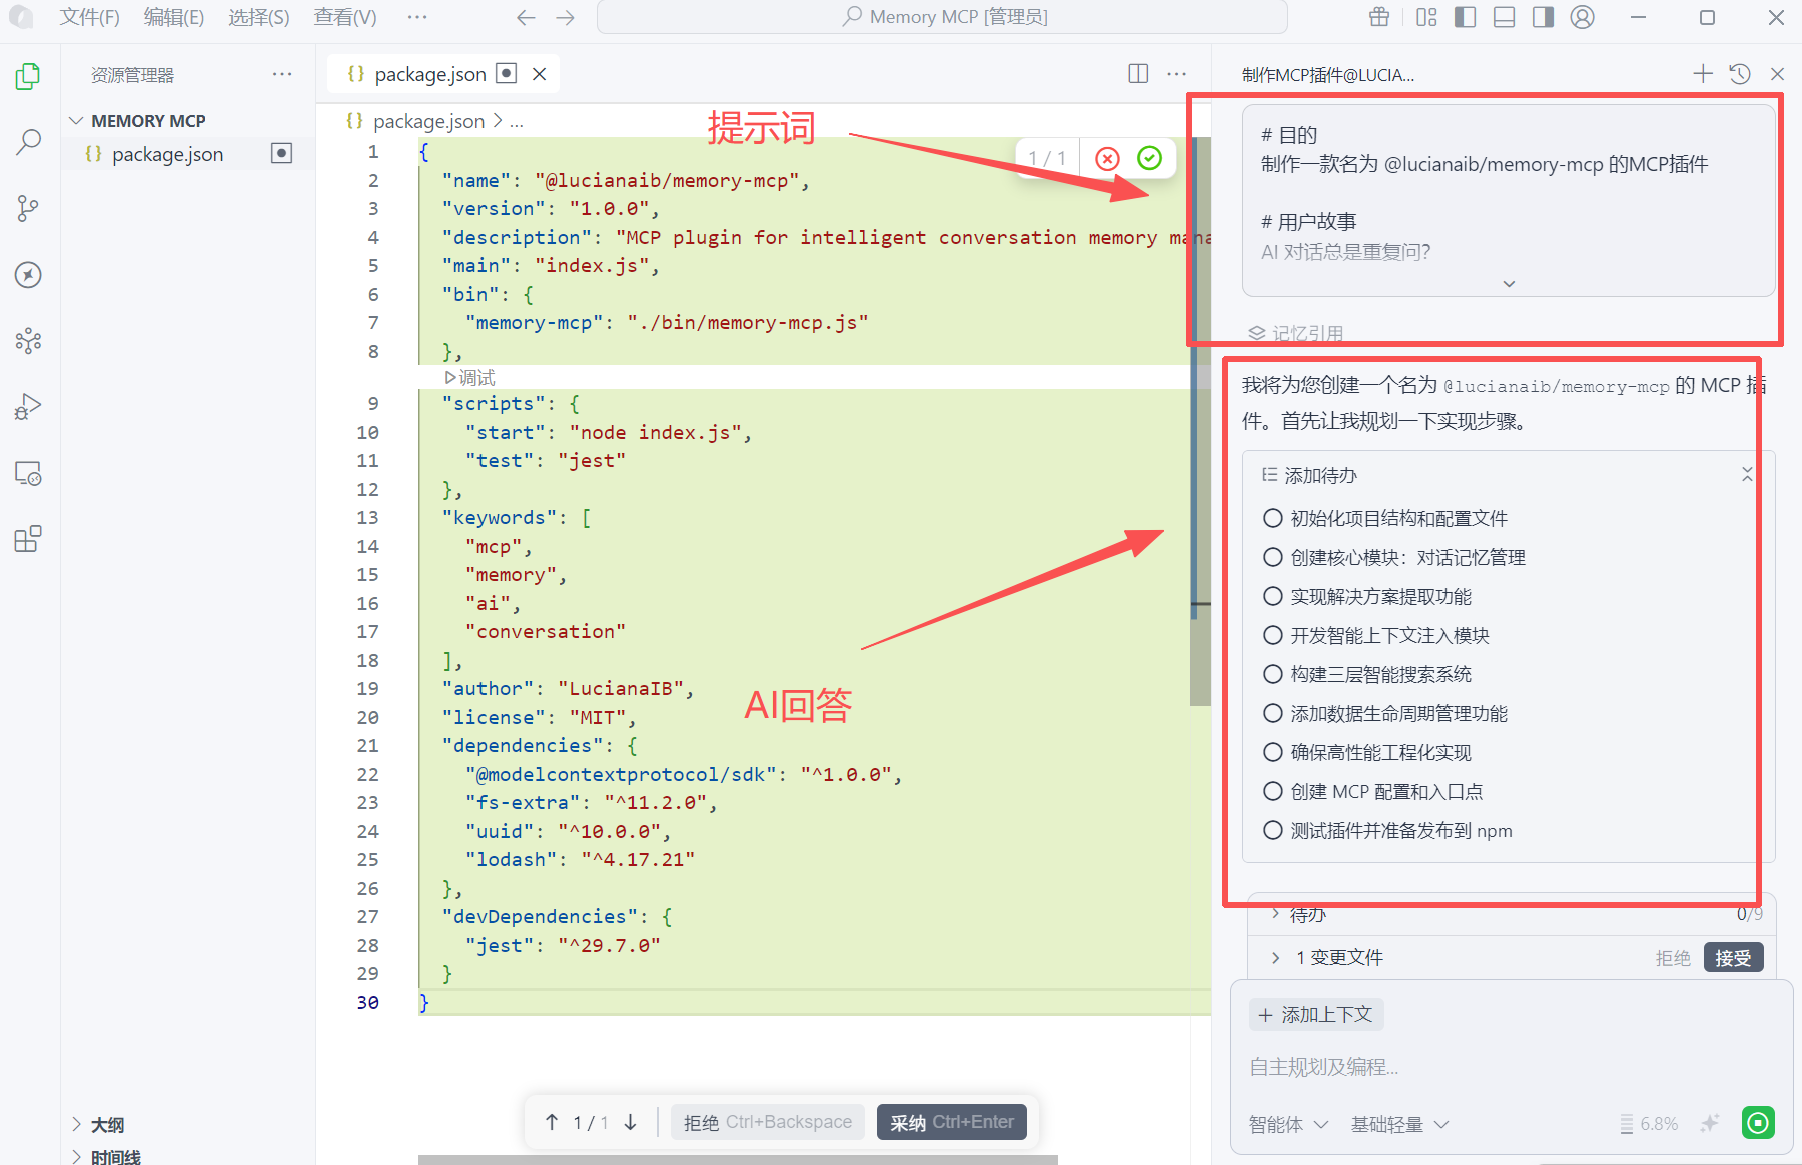Open the Search view in activity bar
The width and height of the screenshot is (1802, 1165).
pyautogui.click(x=28, y=142)
